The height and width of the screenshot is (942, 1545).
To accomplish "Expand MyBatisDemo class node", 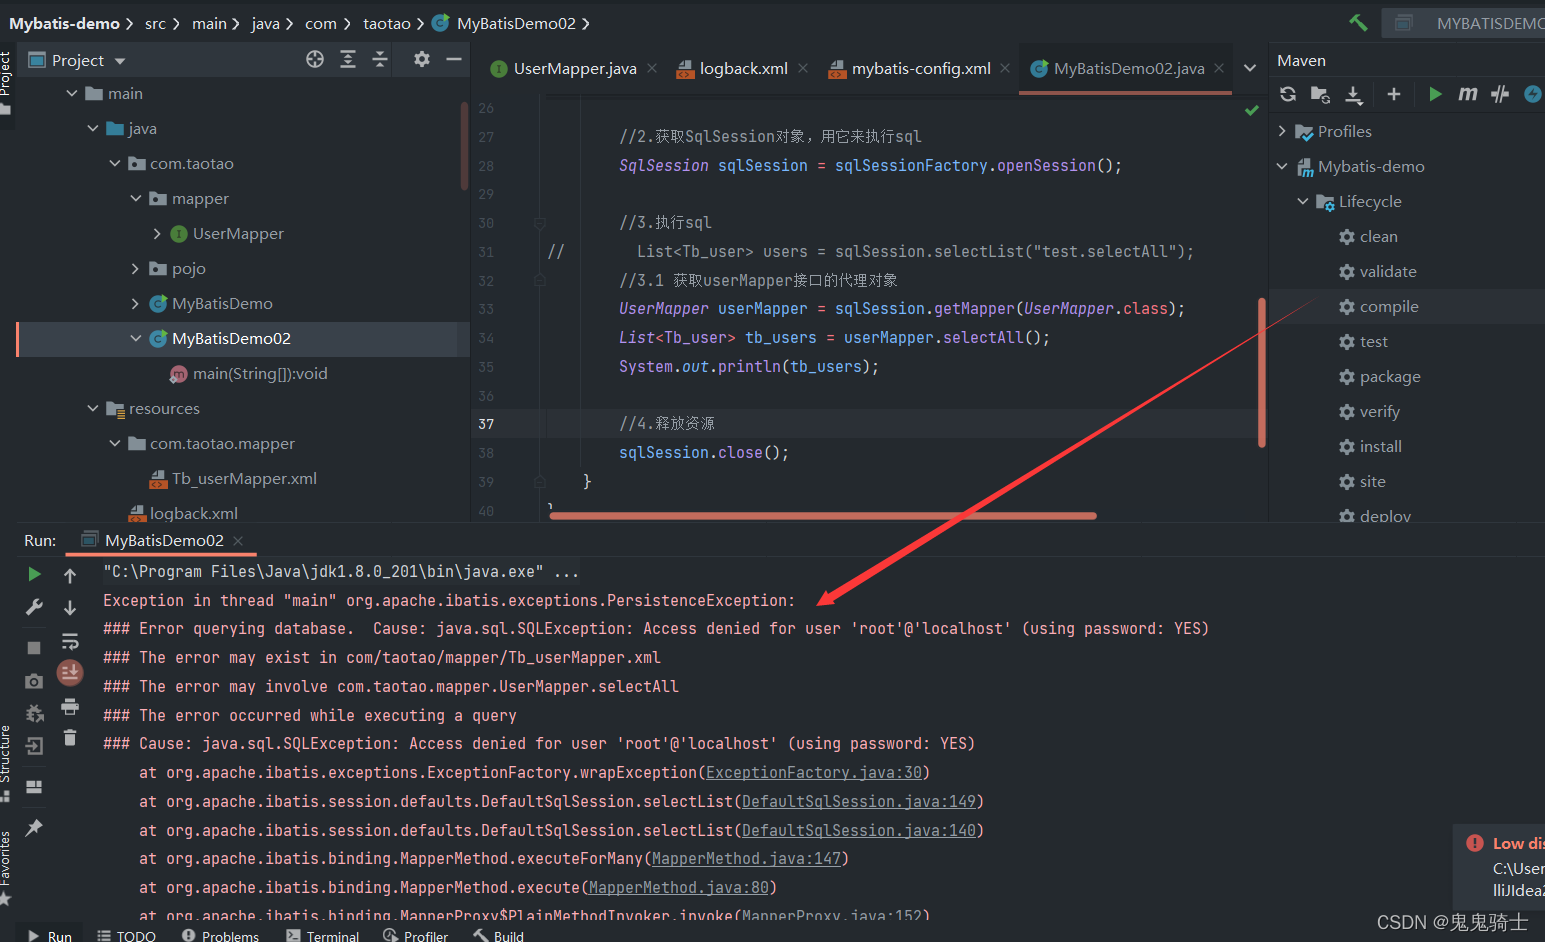I will (x=136, y=303).
